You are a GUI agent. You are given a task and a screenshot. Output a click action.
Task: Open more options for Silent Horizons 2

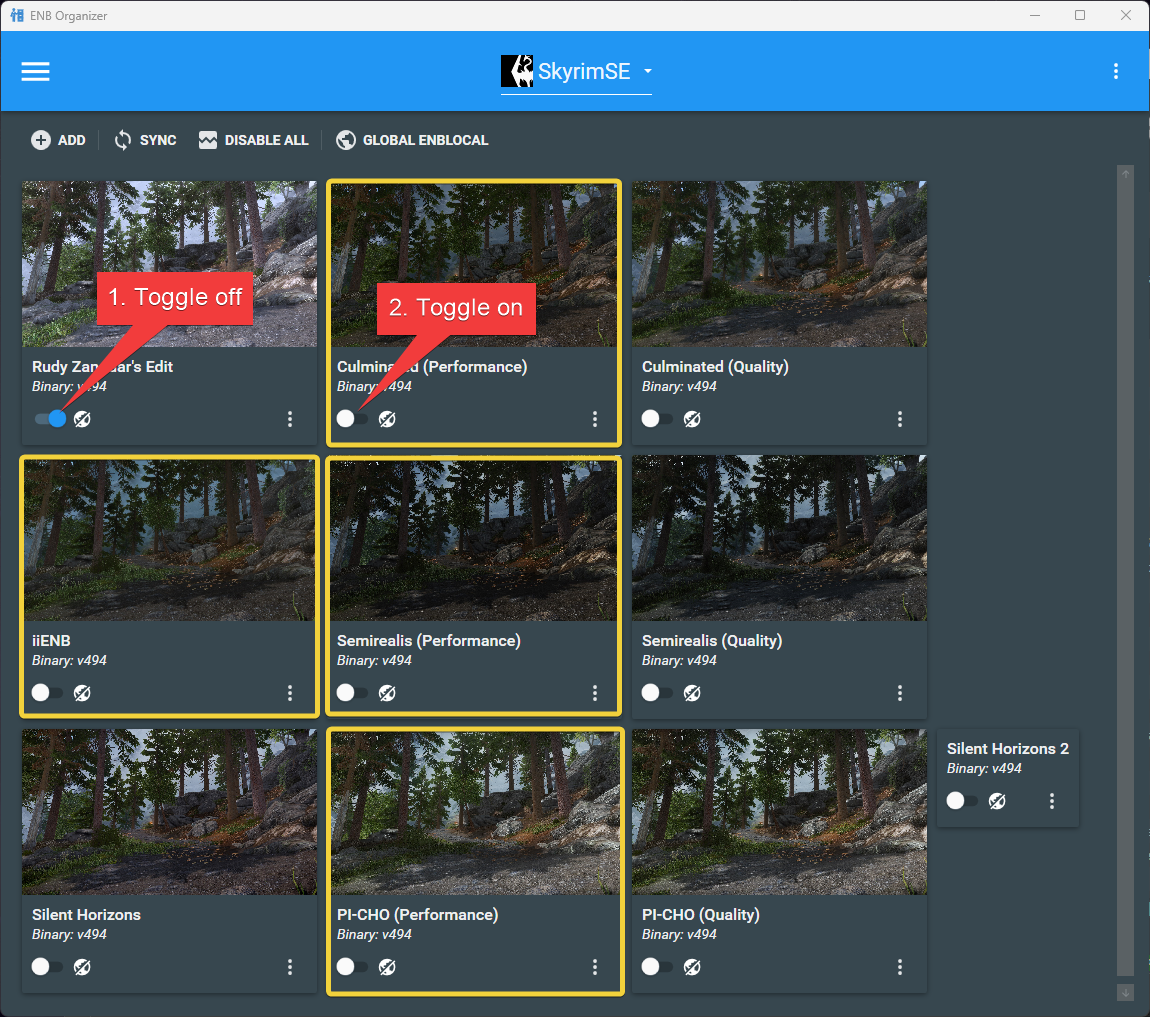[1052, 801]
